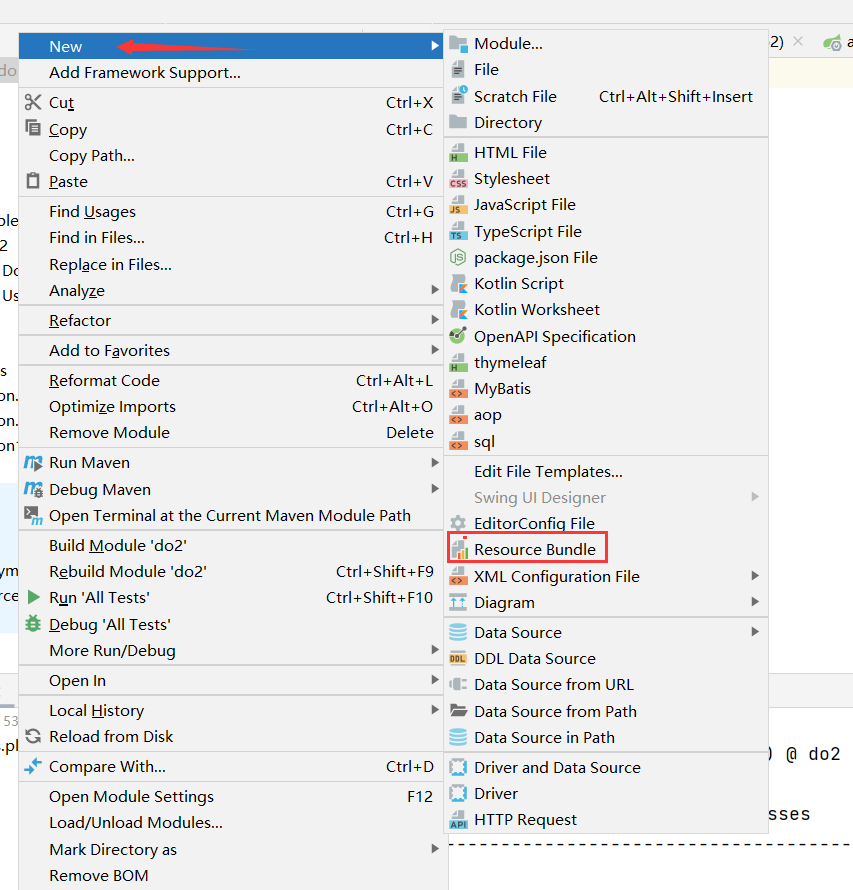Create a new MyBatis file
This screenshot has width=853, height=890.
coord(505,388)
